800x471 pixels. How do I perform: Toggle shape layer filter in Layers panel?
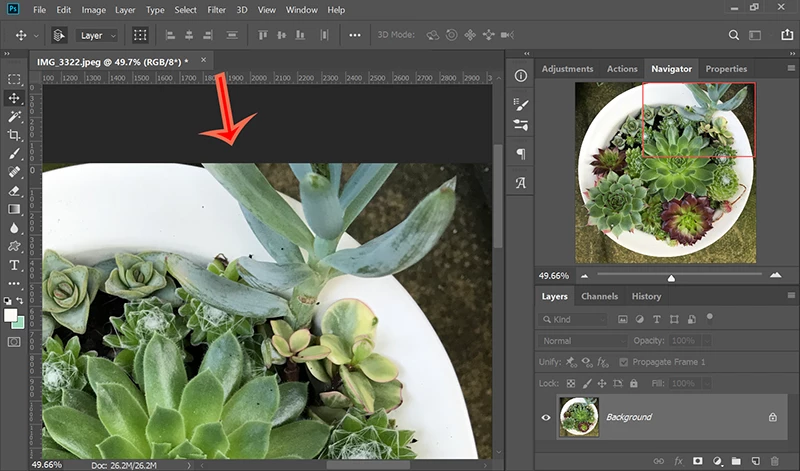[674, 319]
